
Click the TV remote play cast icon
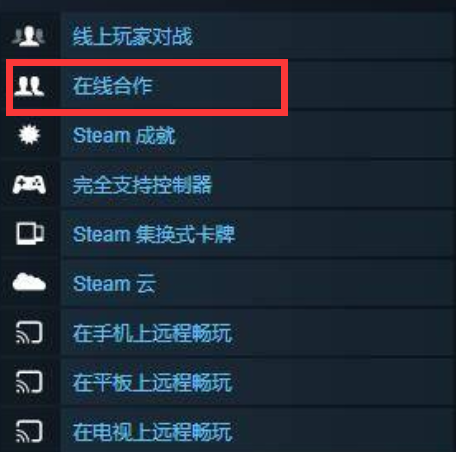[29, 431]
